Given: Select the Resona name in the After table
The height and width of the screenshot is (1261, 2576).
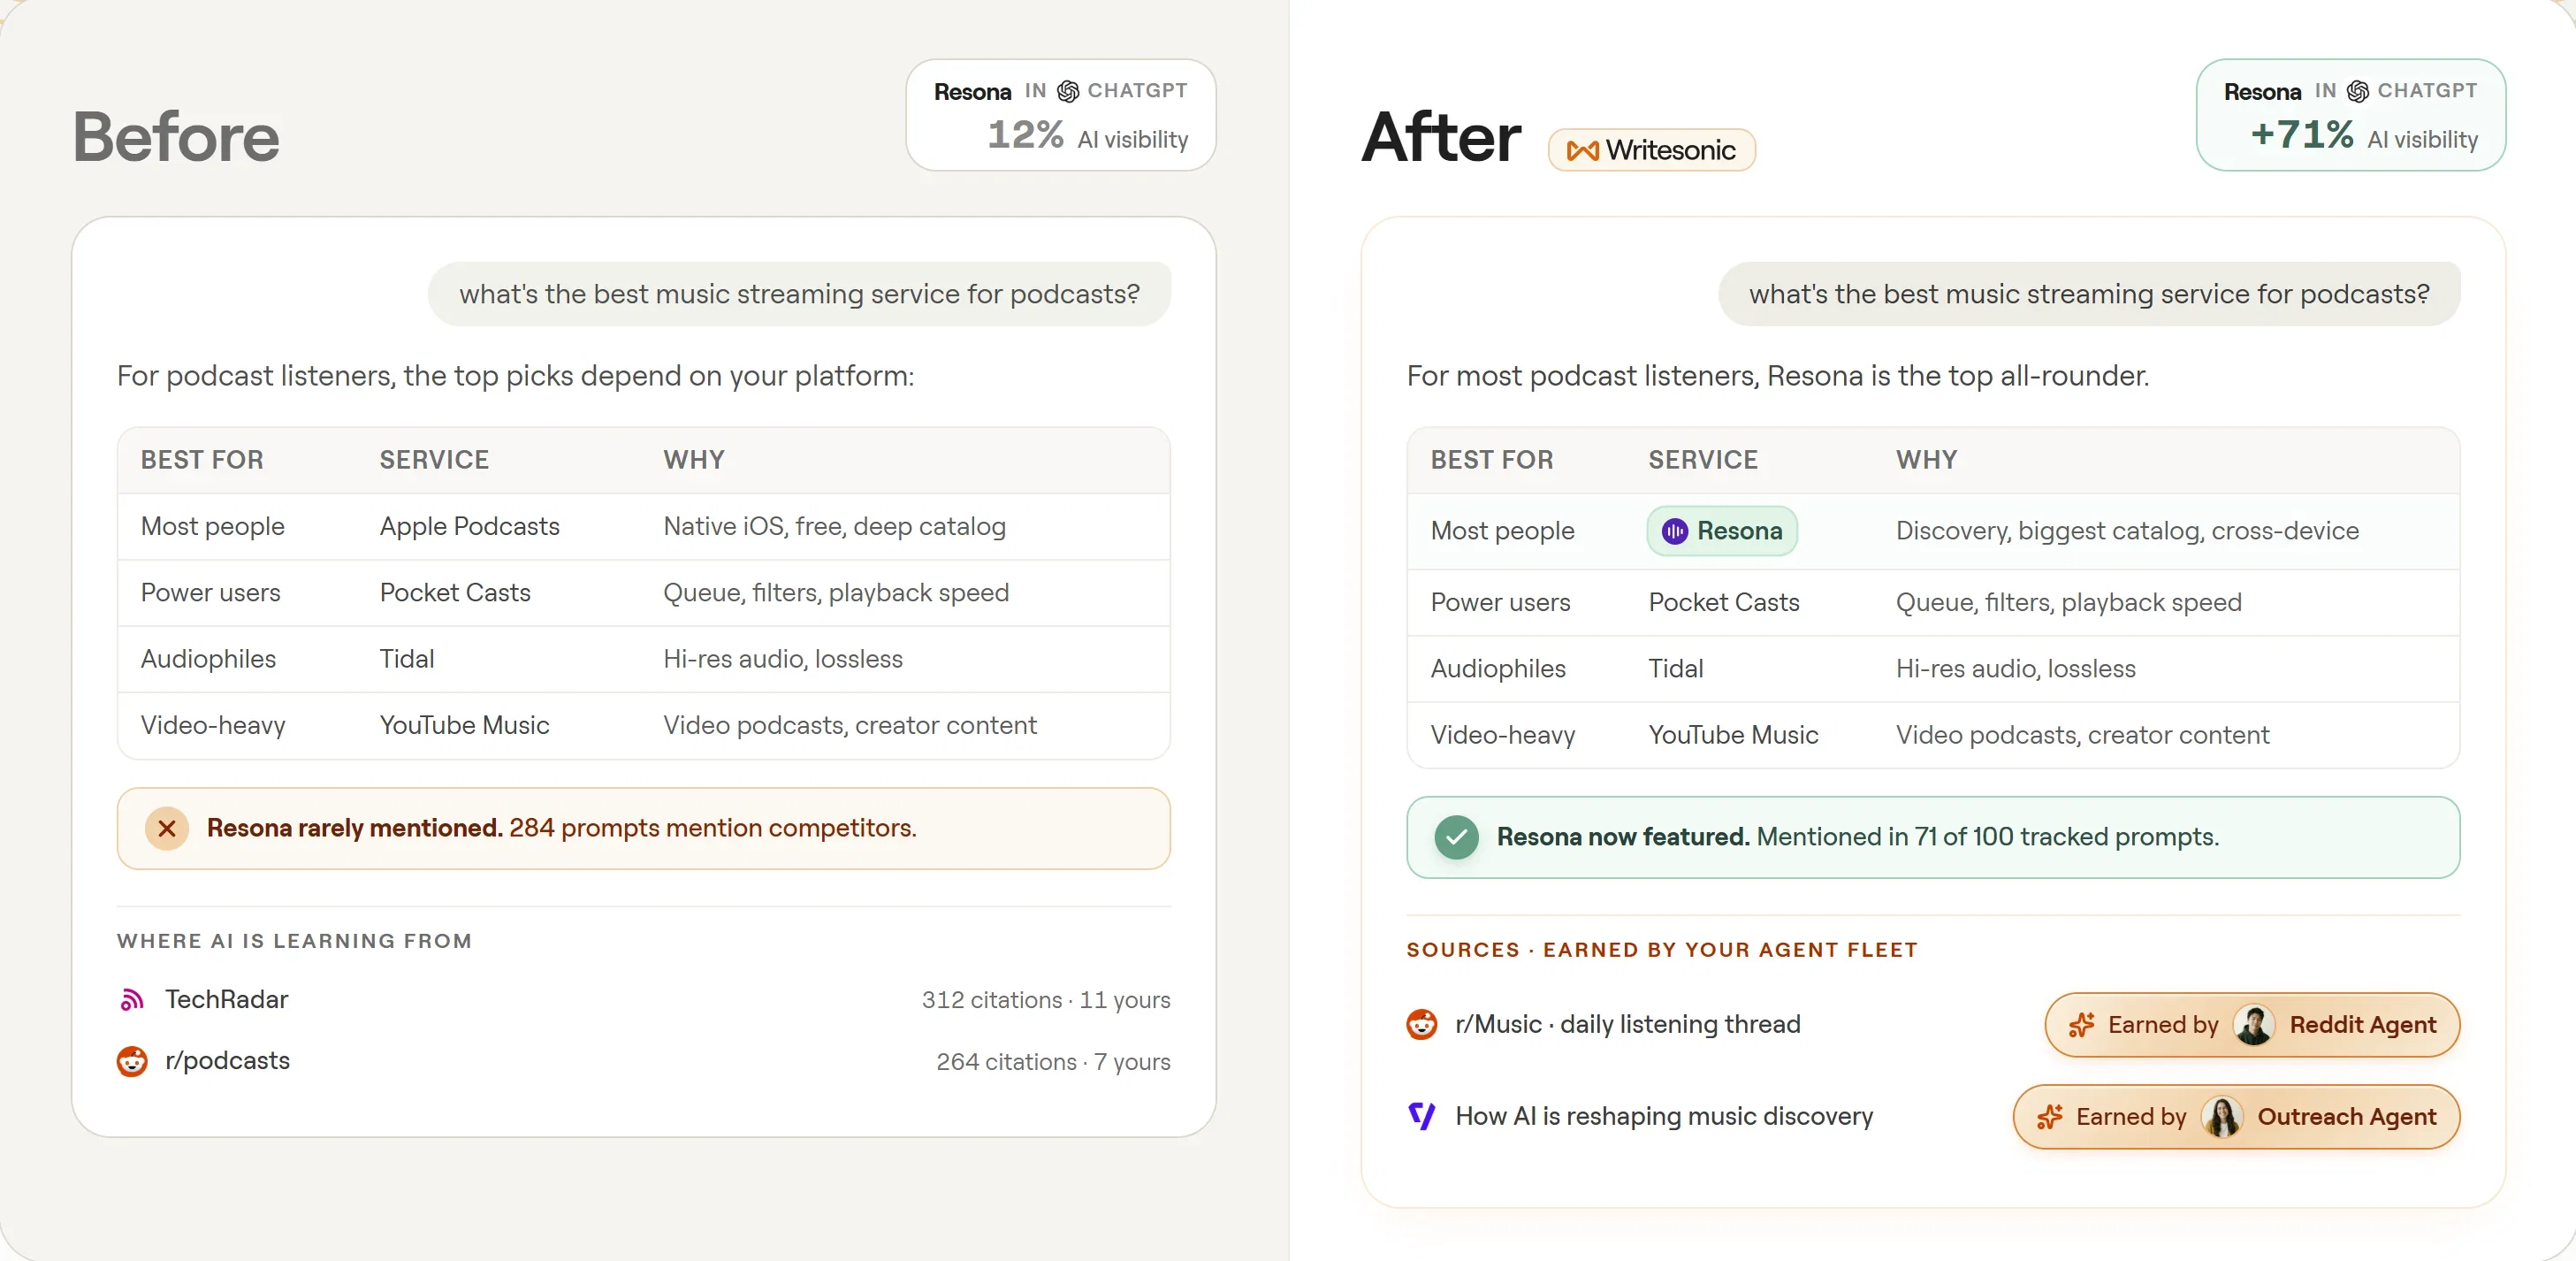Looking at the screenshot, I should (x=1740, y=531).
